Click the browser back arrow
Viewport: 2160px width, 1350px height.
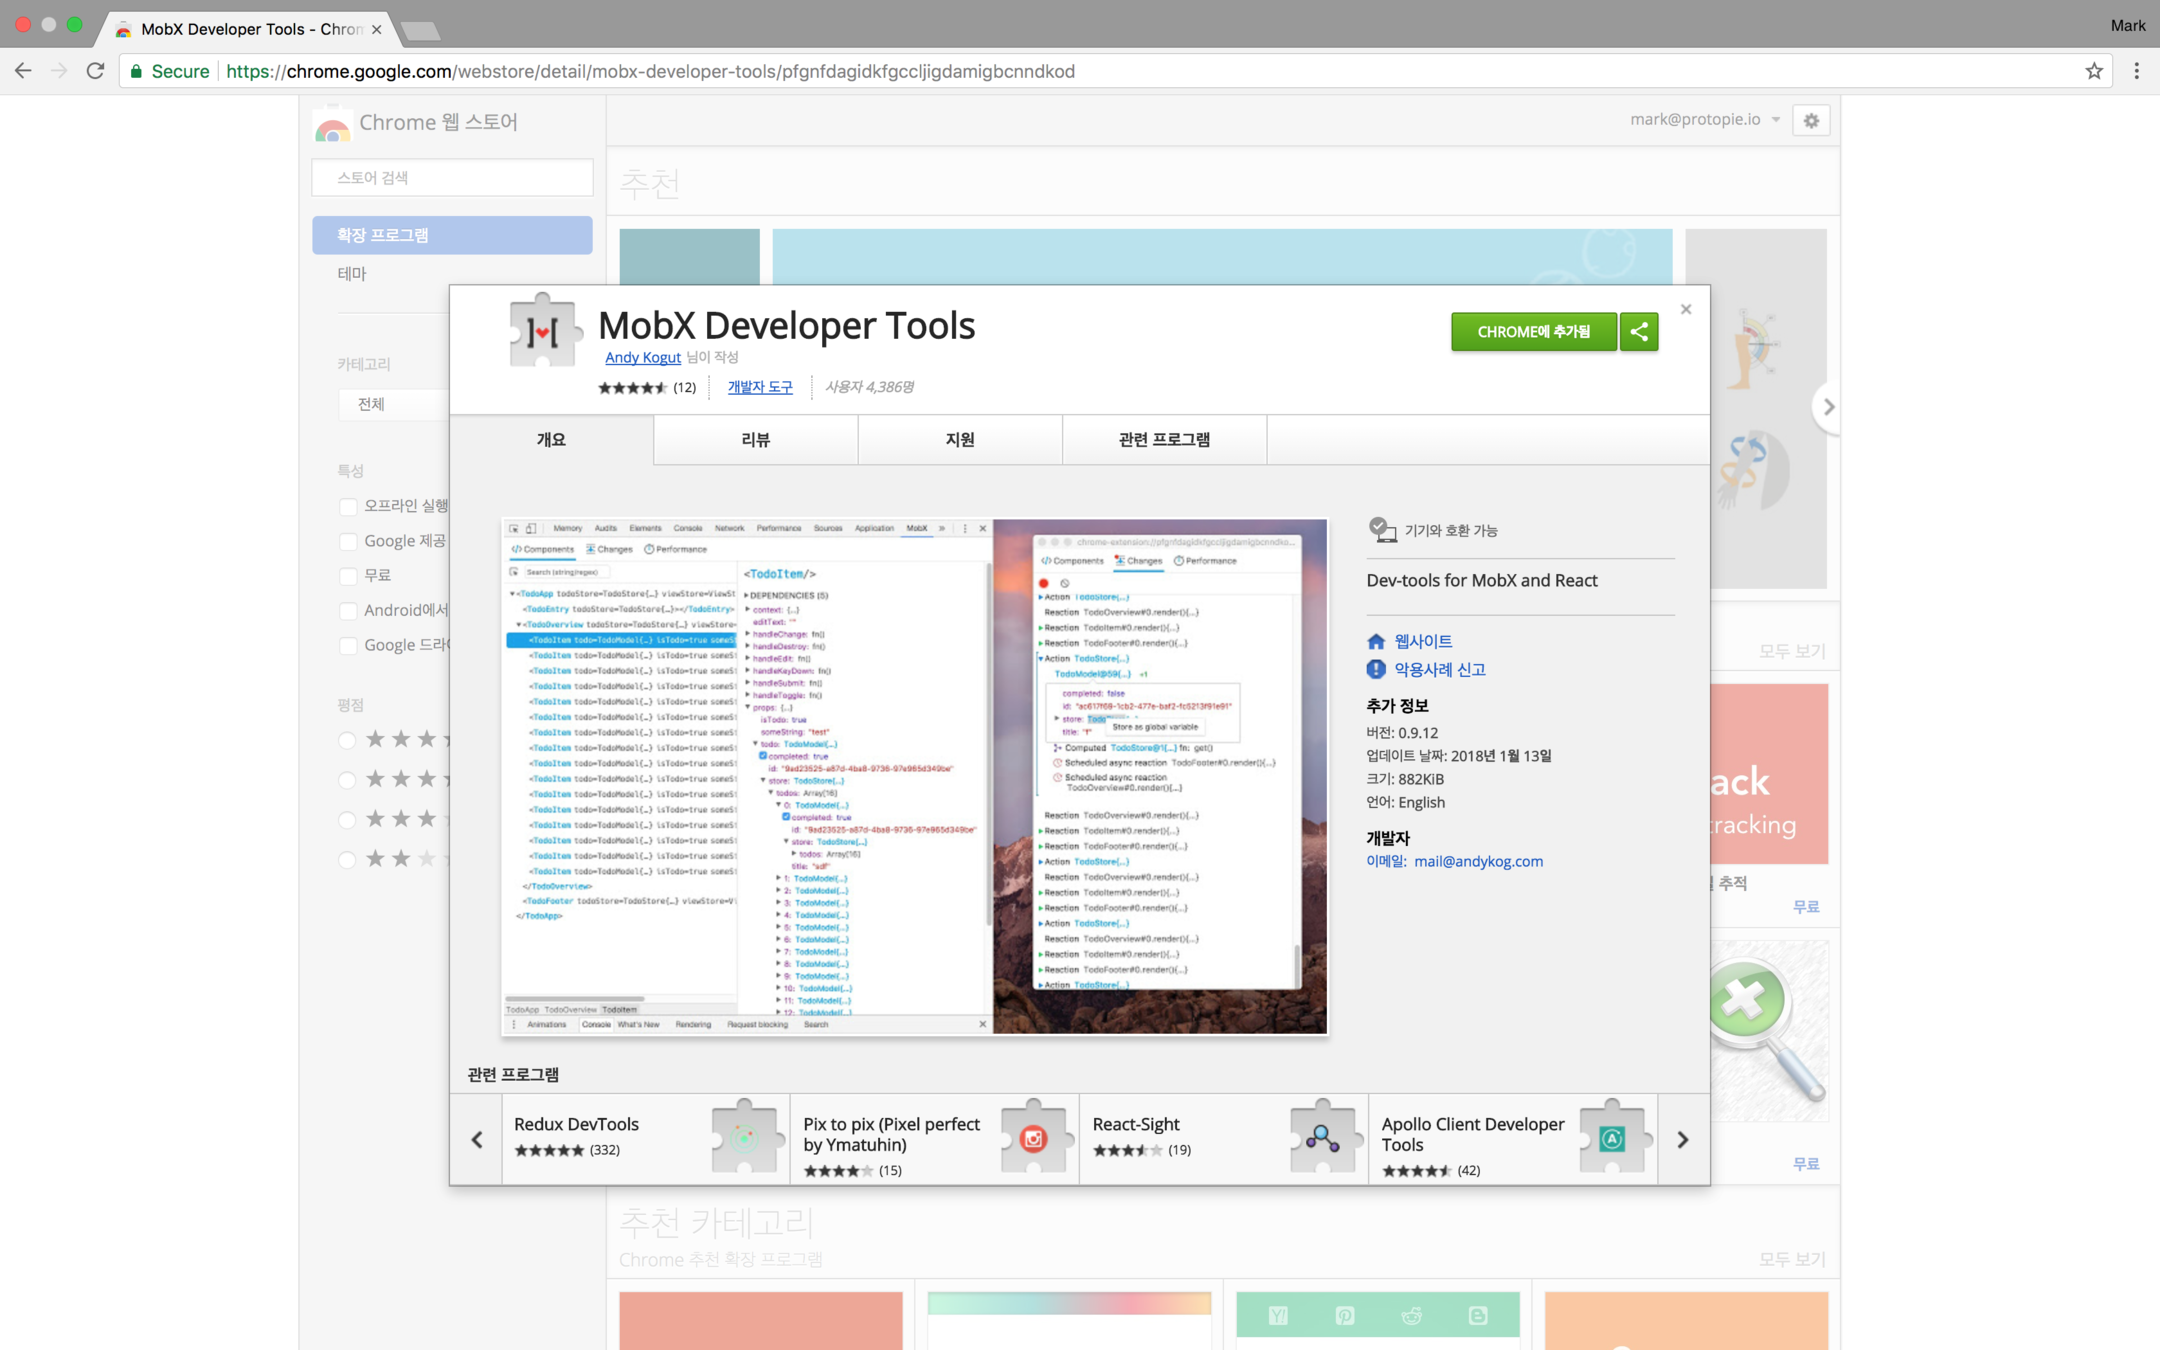[x=23, y=71]
